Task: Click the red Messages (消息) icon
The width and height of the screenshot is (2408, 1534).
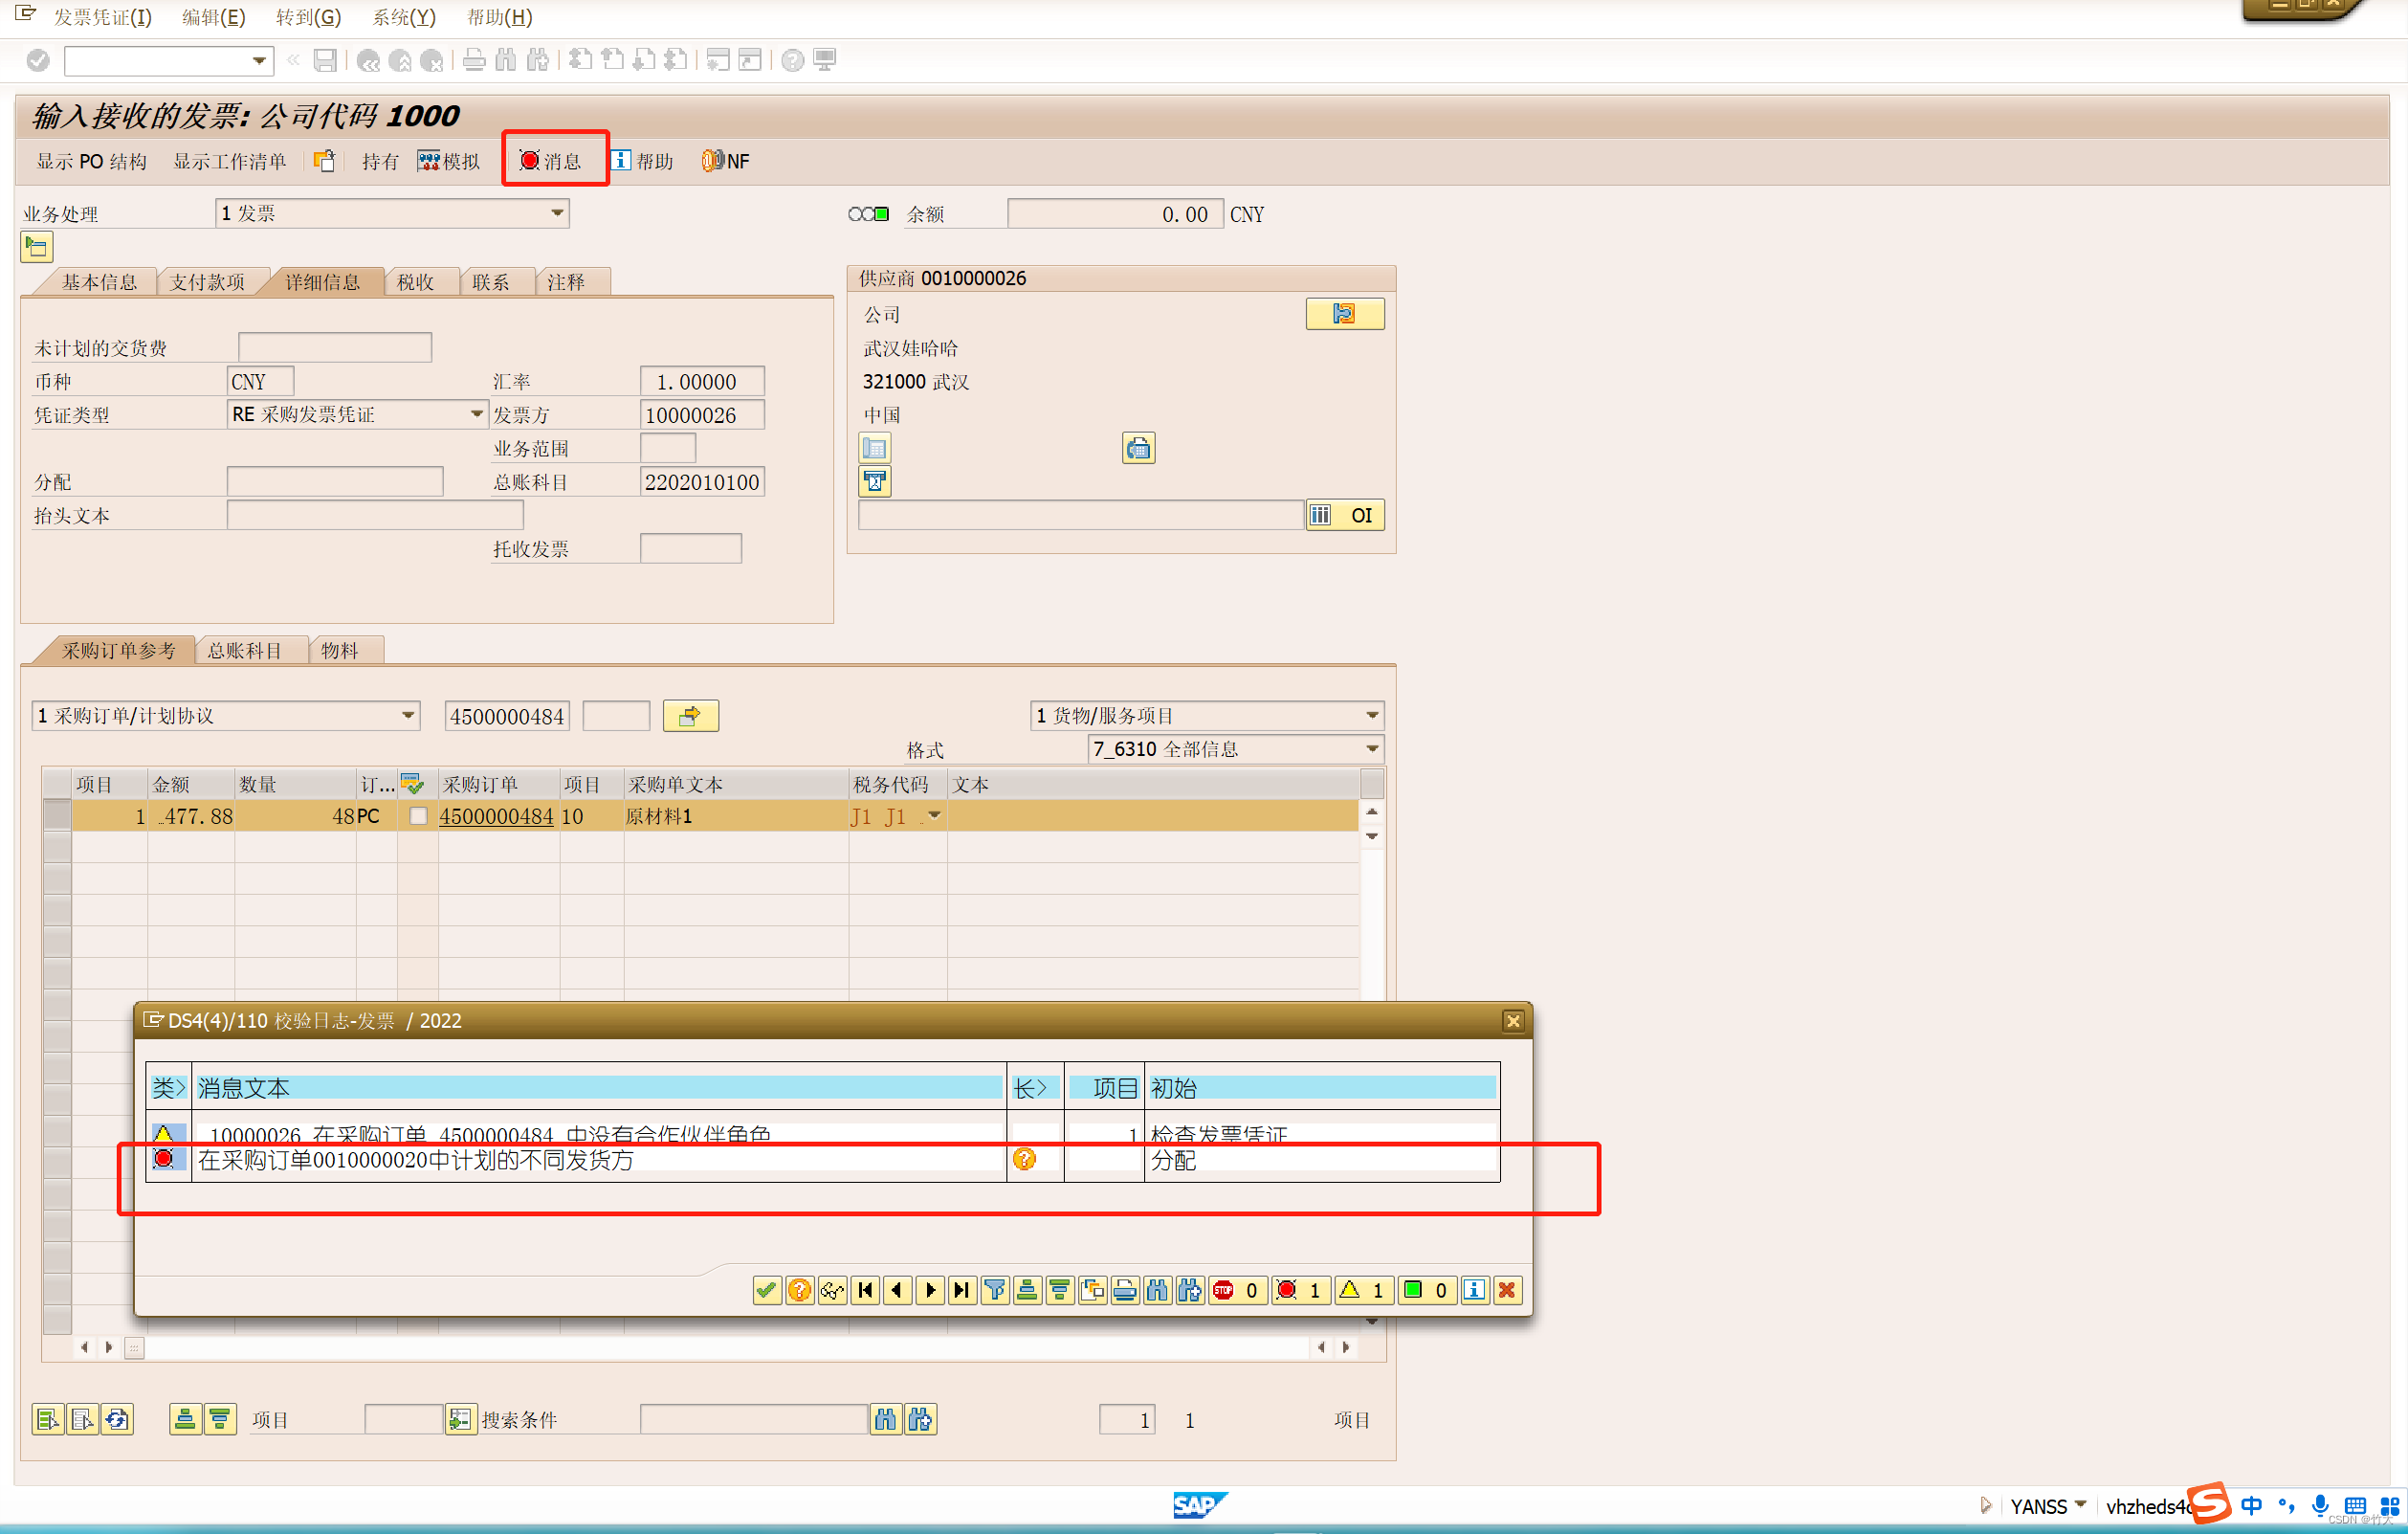Action: click(x=529, y=161)
